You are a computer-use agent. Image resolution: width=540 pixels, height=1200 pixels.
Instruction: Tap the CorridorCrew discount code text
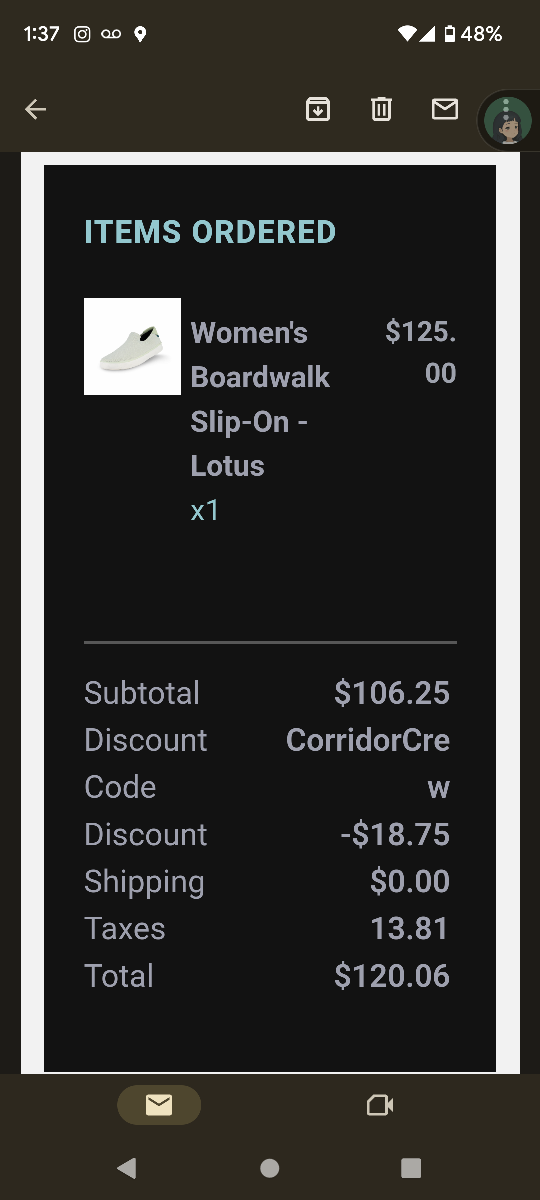coord(368,763)
